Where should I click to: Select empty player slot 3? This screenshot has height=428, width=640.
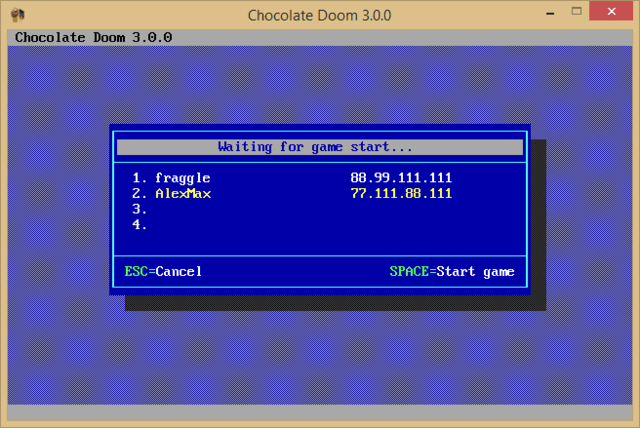[x=140, y=209]
